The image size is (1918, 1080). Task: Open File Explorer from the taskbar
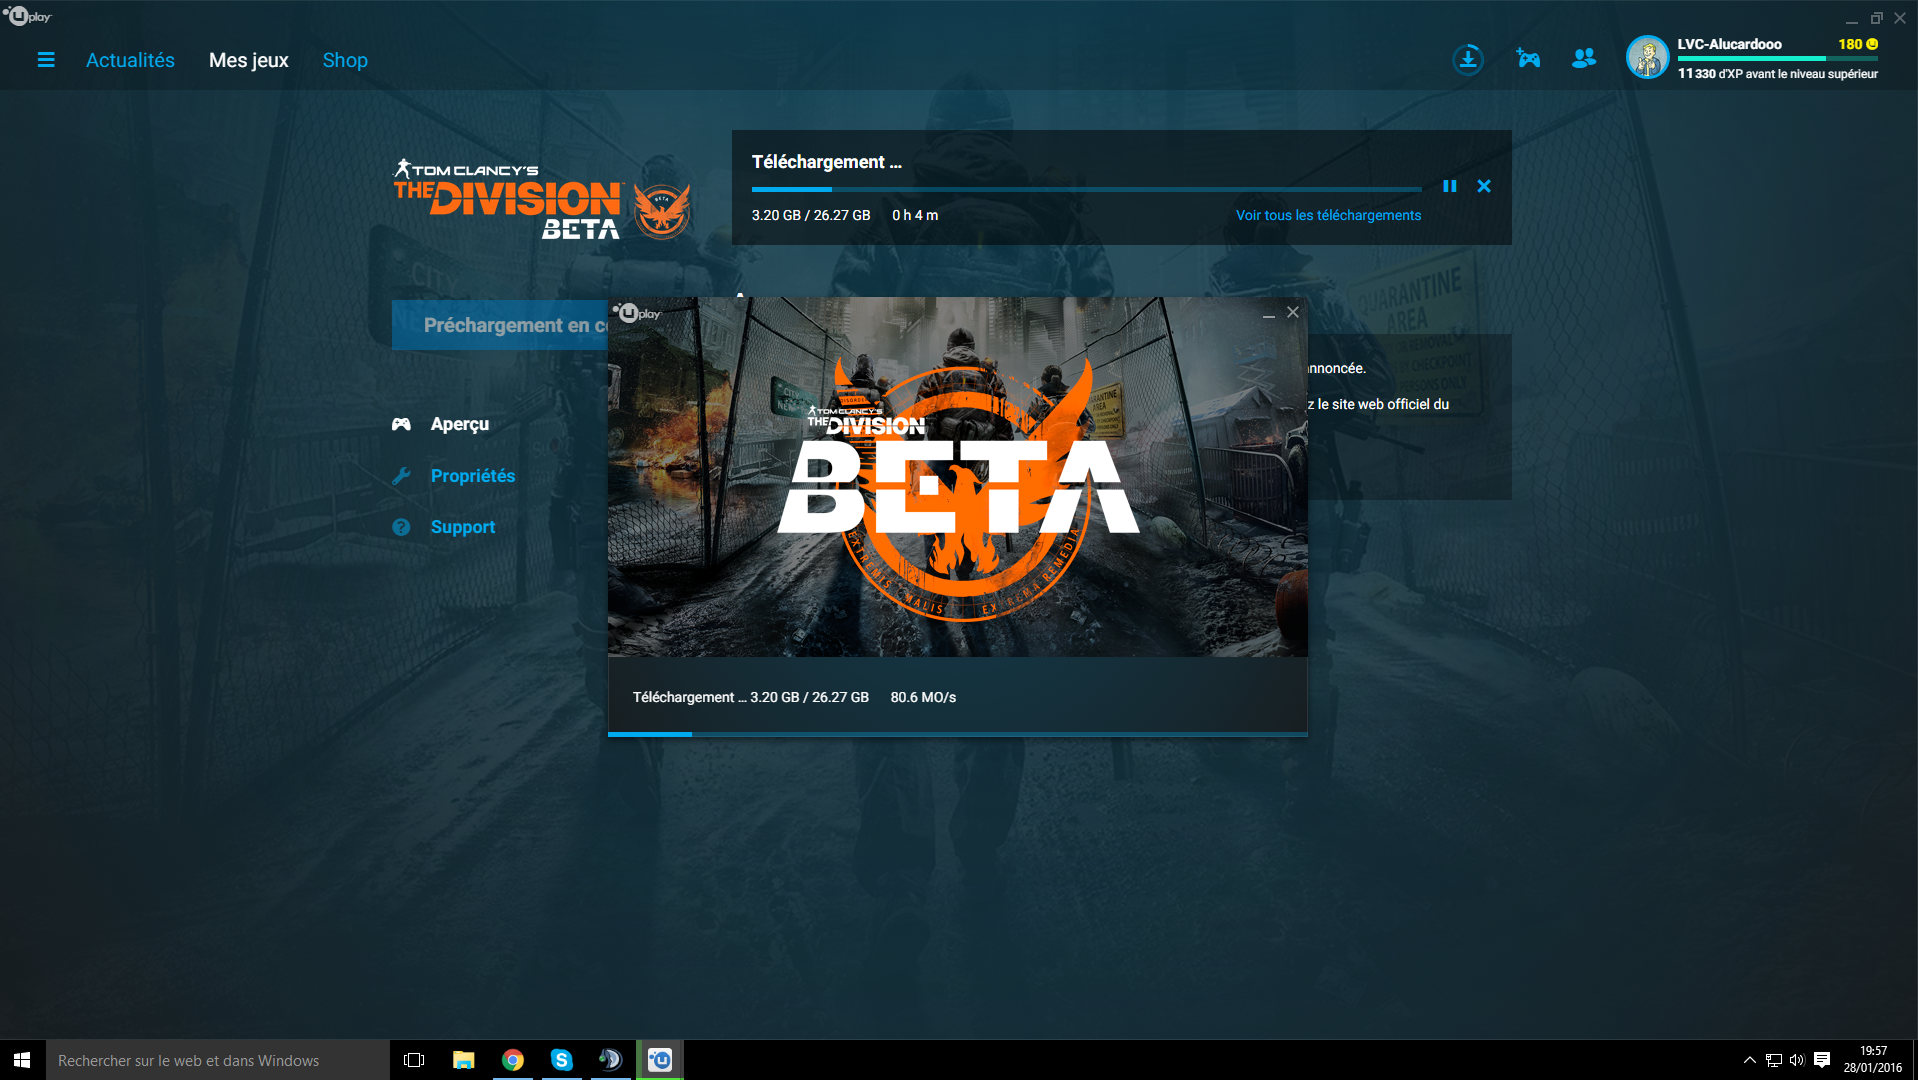(x=463, y=1060)
